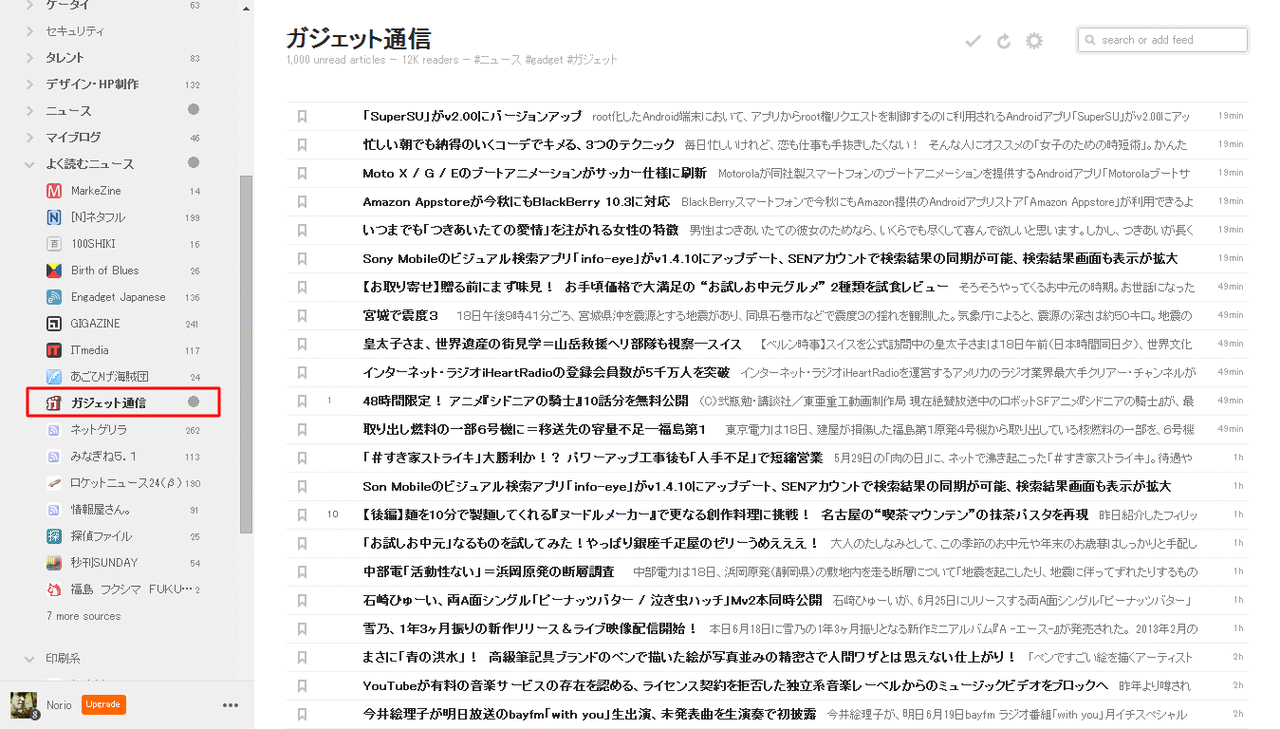Click the #gadget tag
The image size is (1280, 729).
543,60
